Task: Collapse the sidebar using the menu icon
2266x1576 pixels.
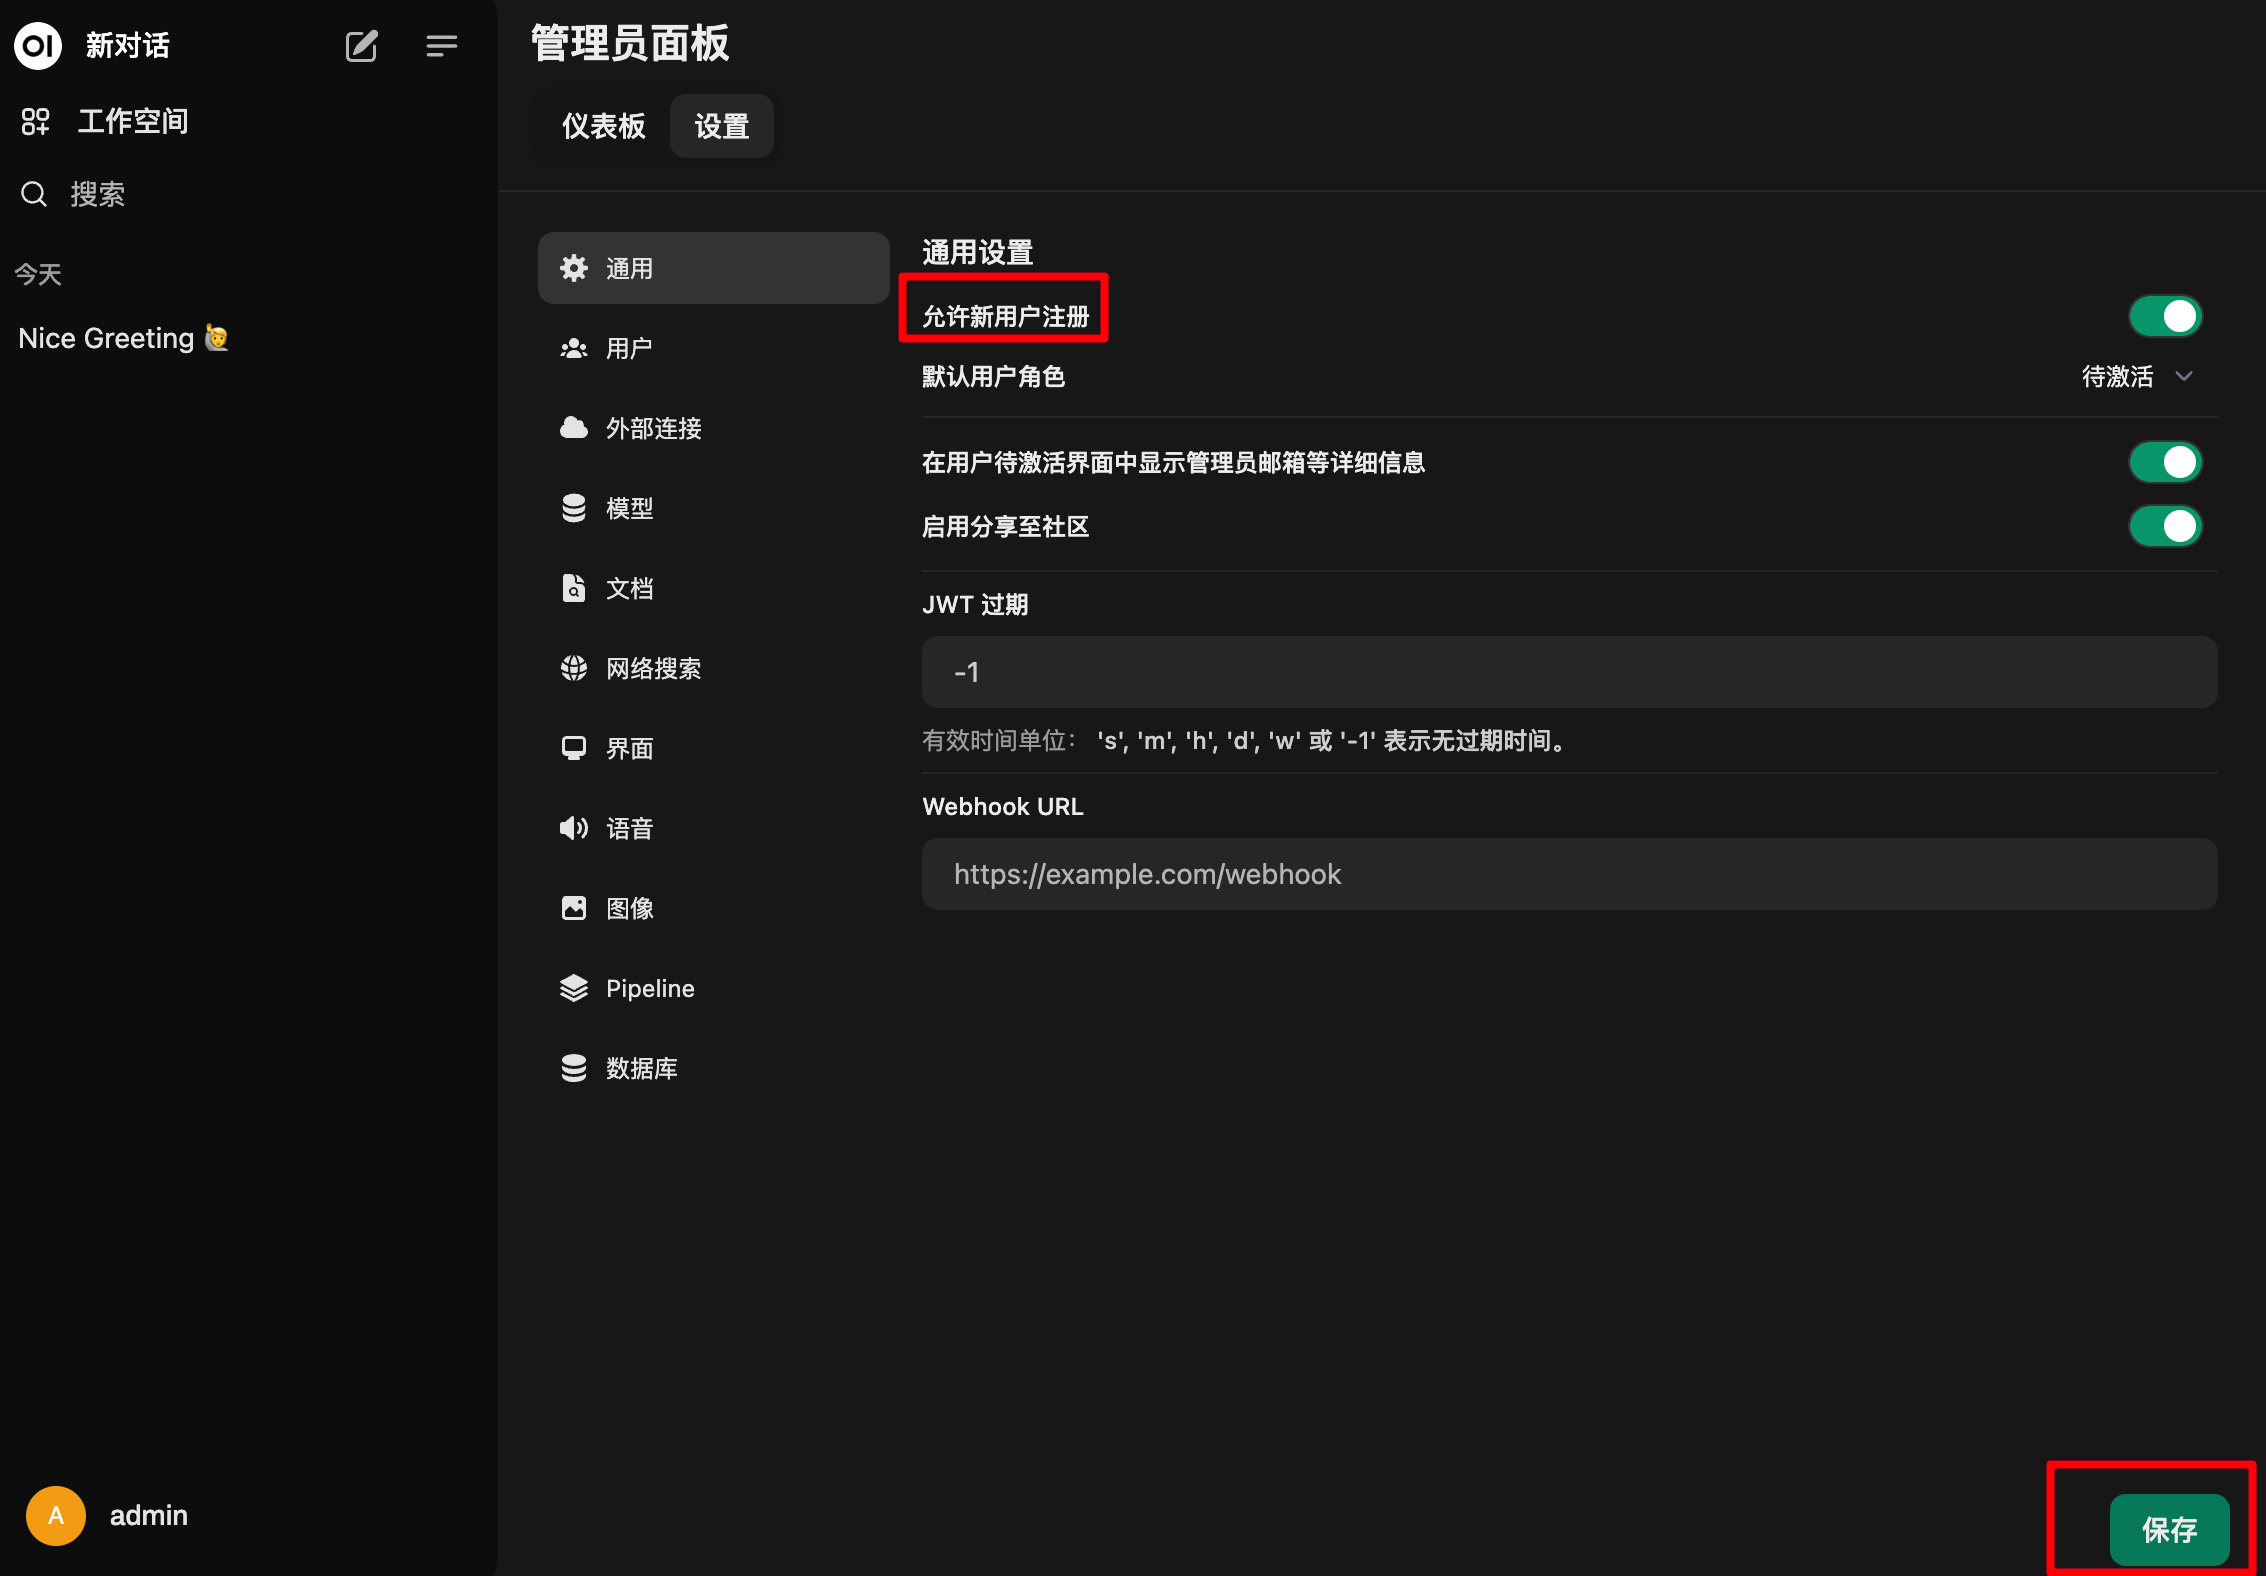Action: (441, 46)
